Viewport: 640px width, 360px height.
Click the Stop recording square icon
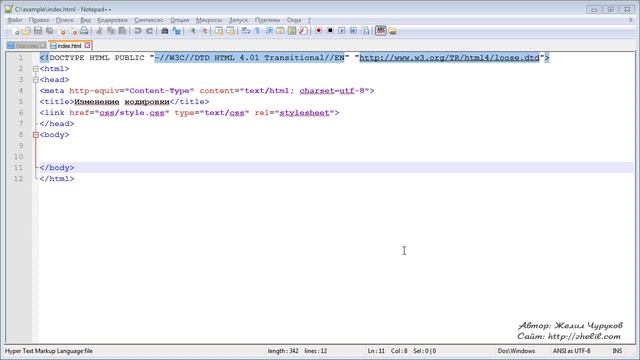pos(330,31)
